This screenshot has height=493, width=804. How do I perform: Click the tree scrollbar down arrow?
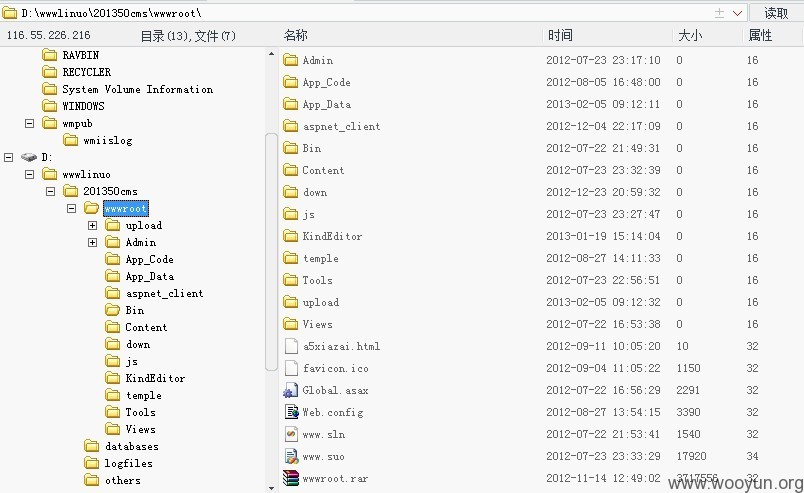tap(271, 488)
